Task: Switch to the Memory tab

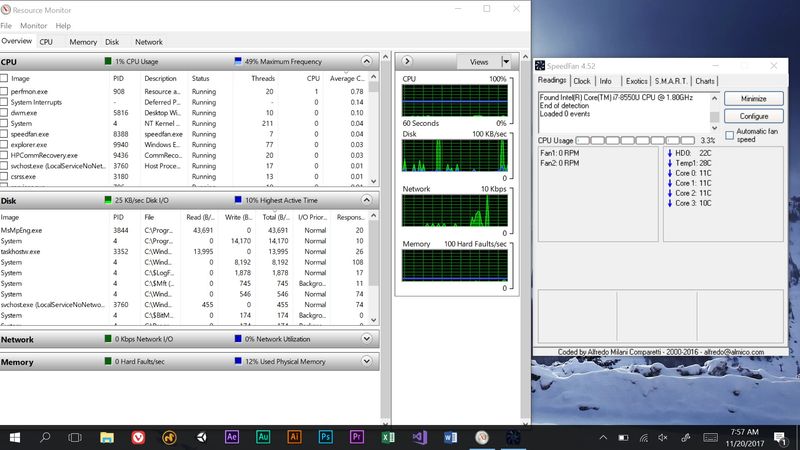Action: 83,42
